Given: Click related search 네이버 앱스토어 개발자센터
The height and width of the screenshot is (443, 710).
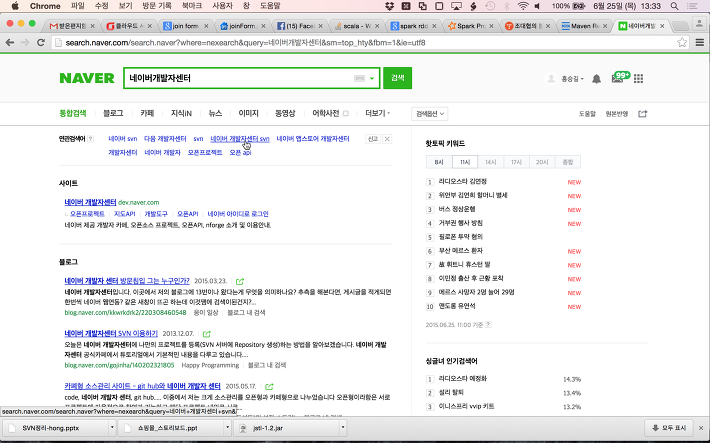Looking at the screenshot, I should pyautogui.click(x=313, y=139).
